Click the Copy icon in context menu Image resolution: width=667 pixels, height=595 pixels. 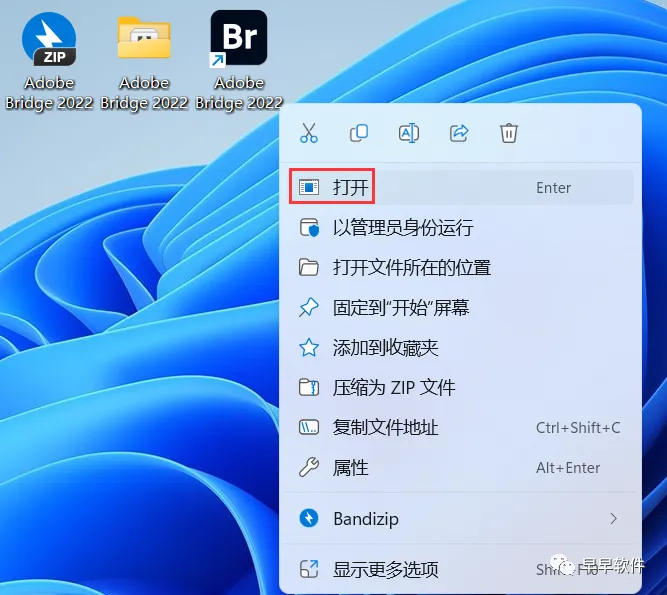click(359, 133)
